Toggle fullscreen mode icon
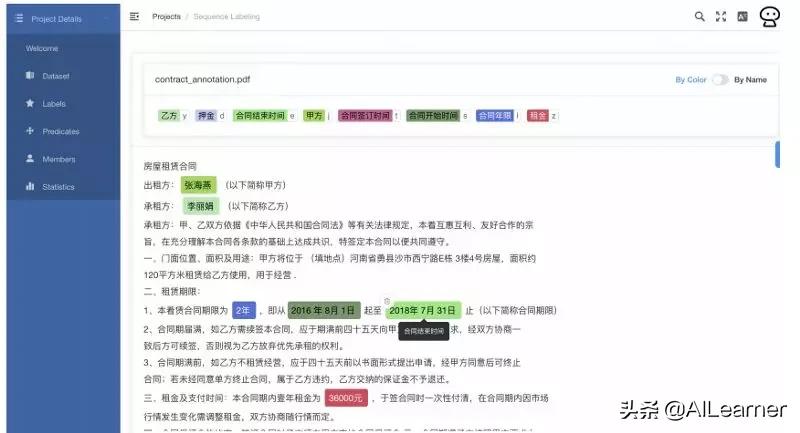800x433 pixels. coord(721,16)
